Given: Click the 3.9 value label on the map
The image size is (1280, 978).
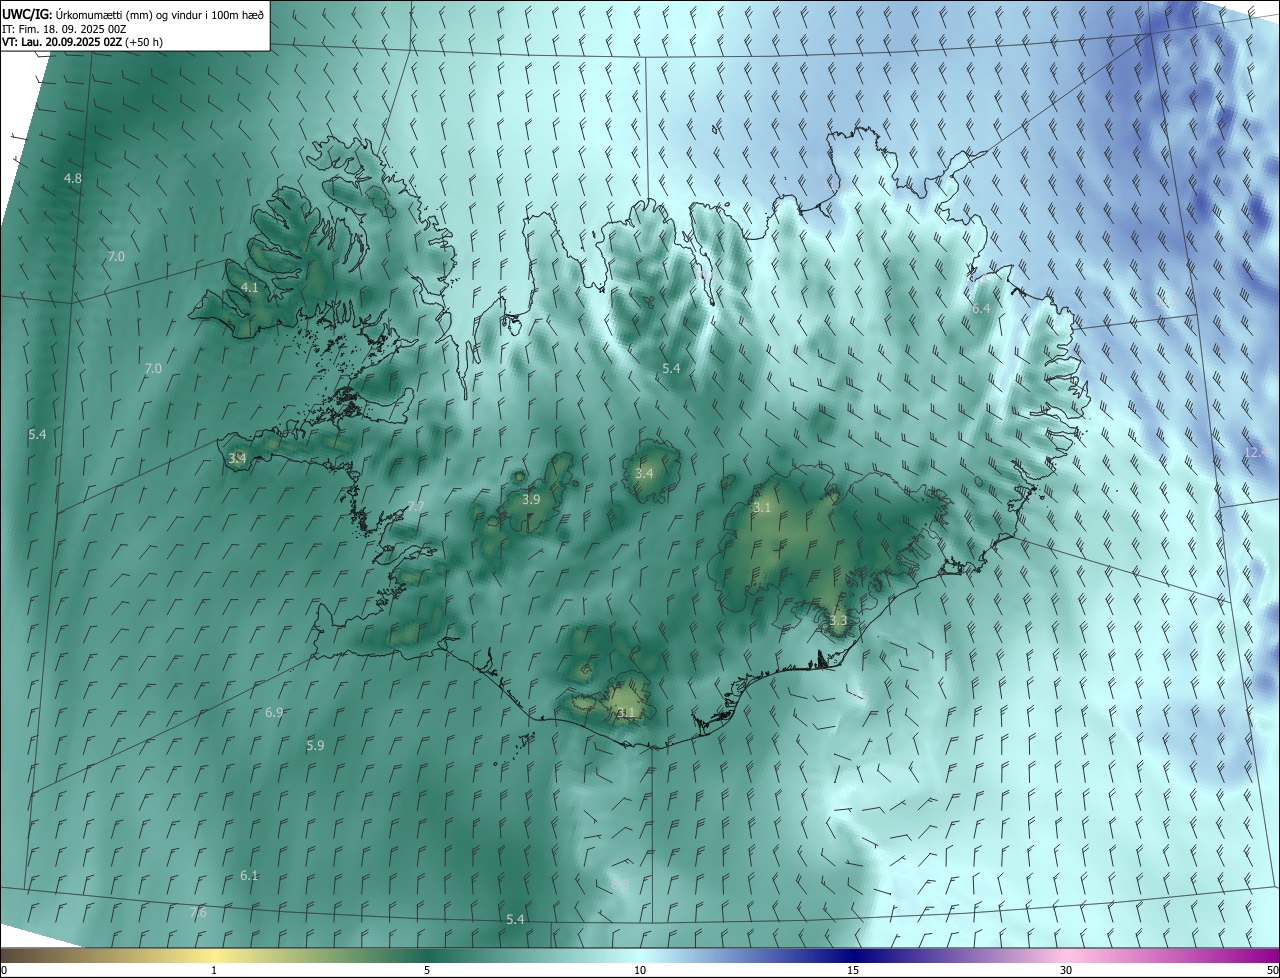Looking at the screenshot, I should 532,500.
